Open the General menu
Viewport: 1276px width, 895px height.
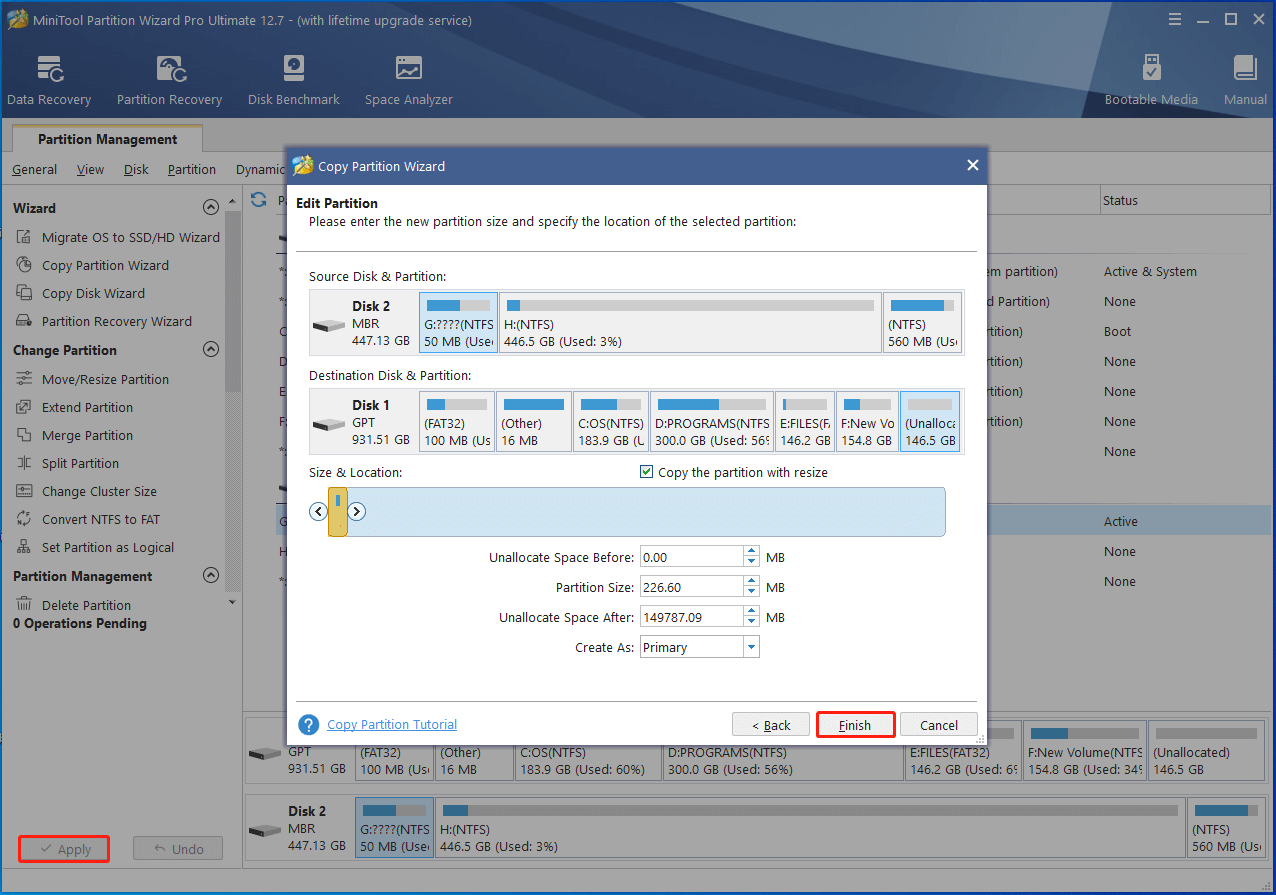point(34,169)
